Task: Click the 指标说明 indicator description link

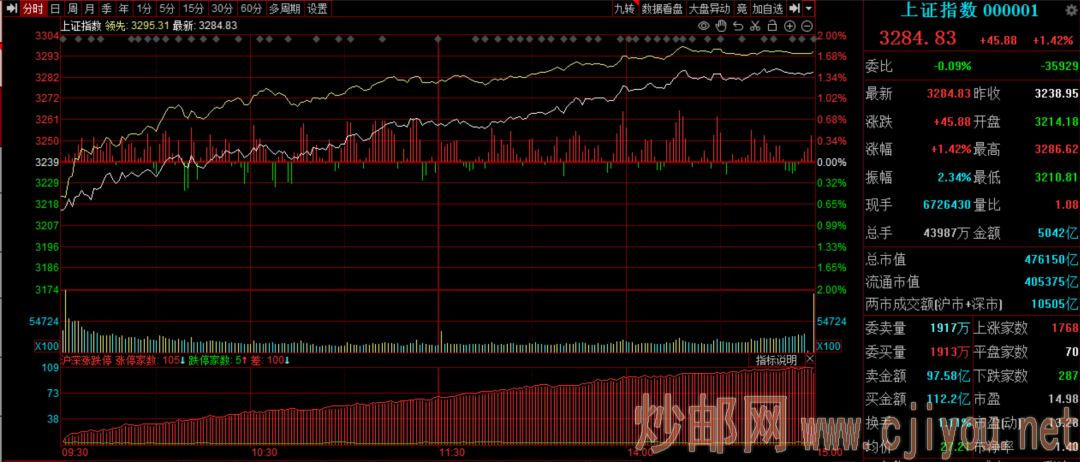Action: 776,360
